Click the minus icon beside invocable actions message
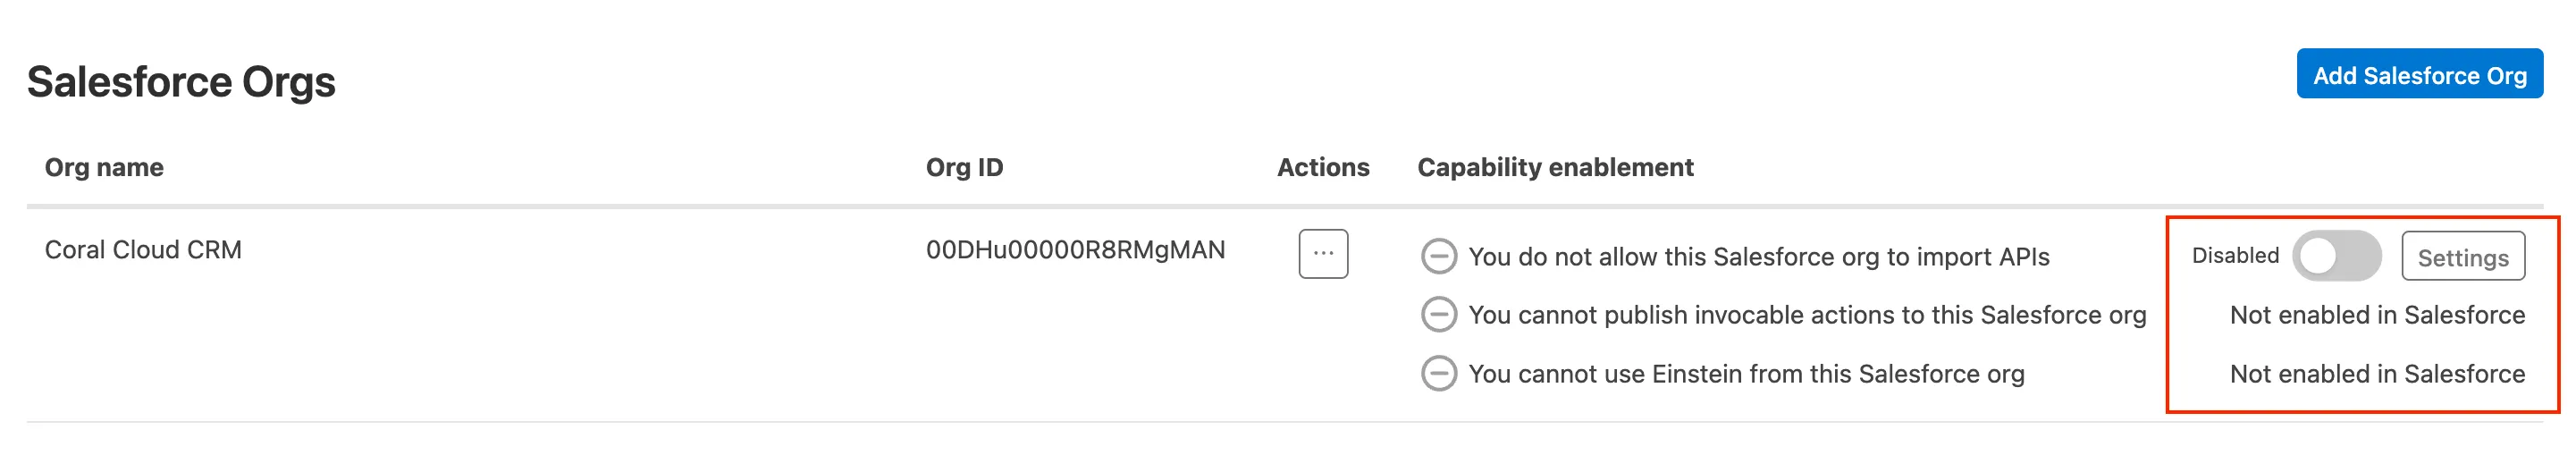The width and height of the screenshot is (2576, 472). click(x=1438, y=315)
